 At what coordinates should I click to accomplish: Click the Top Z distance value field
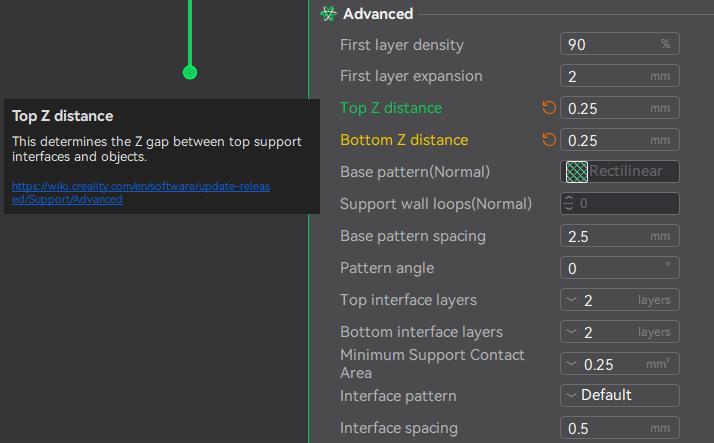[x=605, y=108]
